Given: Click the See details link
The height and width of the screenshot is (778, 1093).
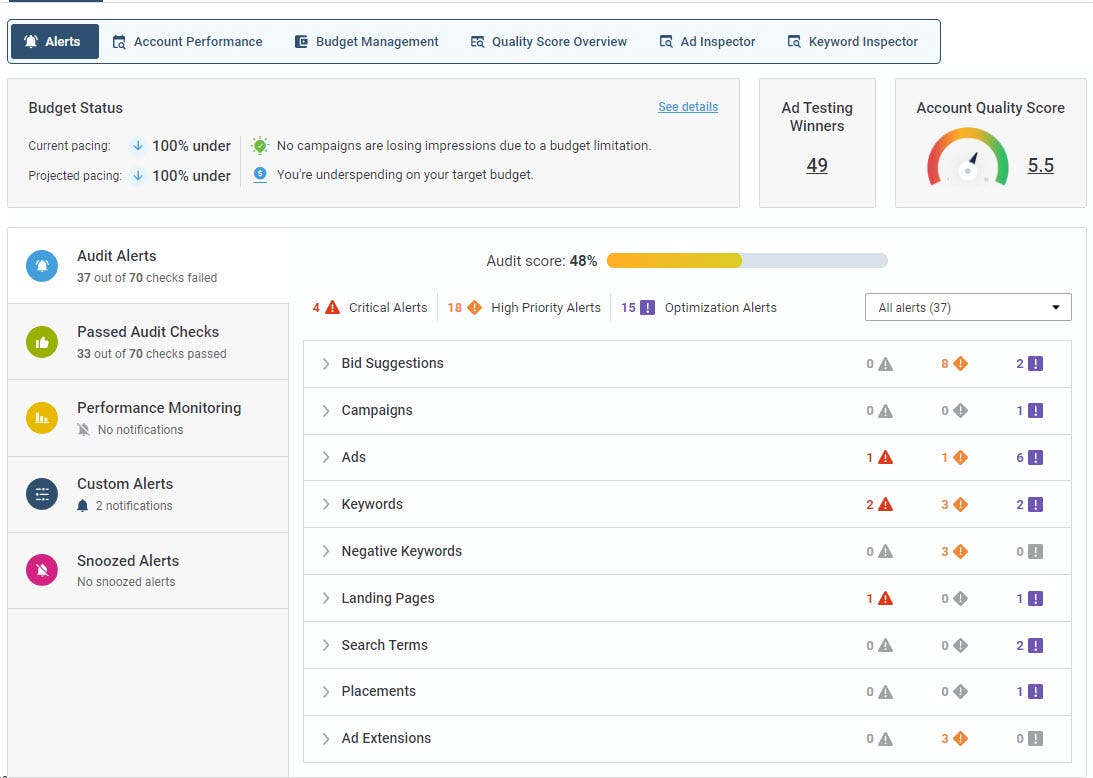Looking at the screenshot, I should pos(688,107).
